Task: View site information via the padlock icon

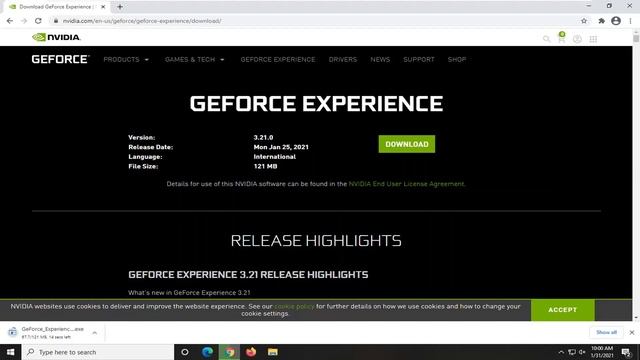Action: tap(56, 21)
